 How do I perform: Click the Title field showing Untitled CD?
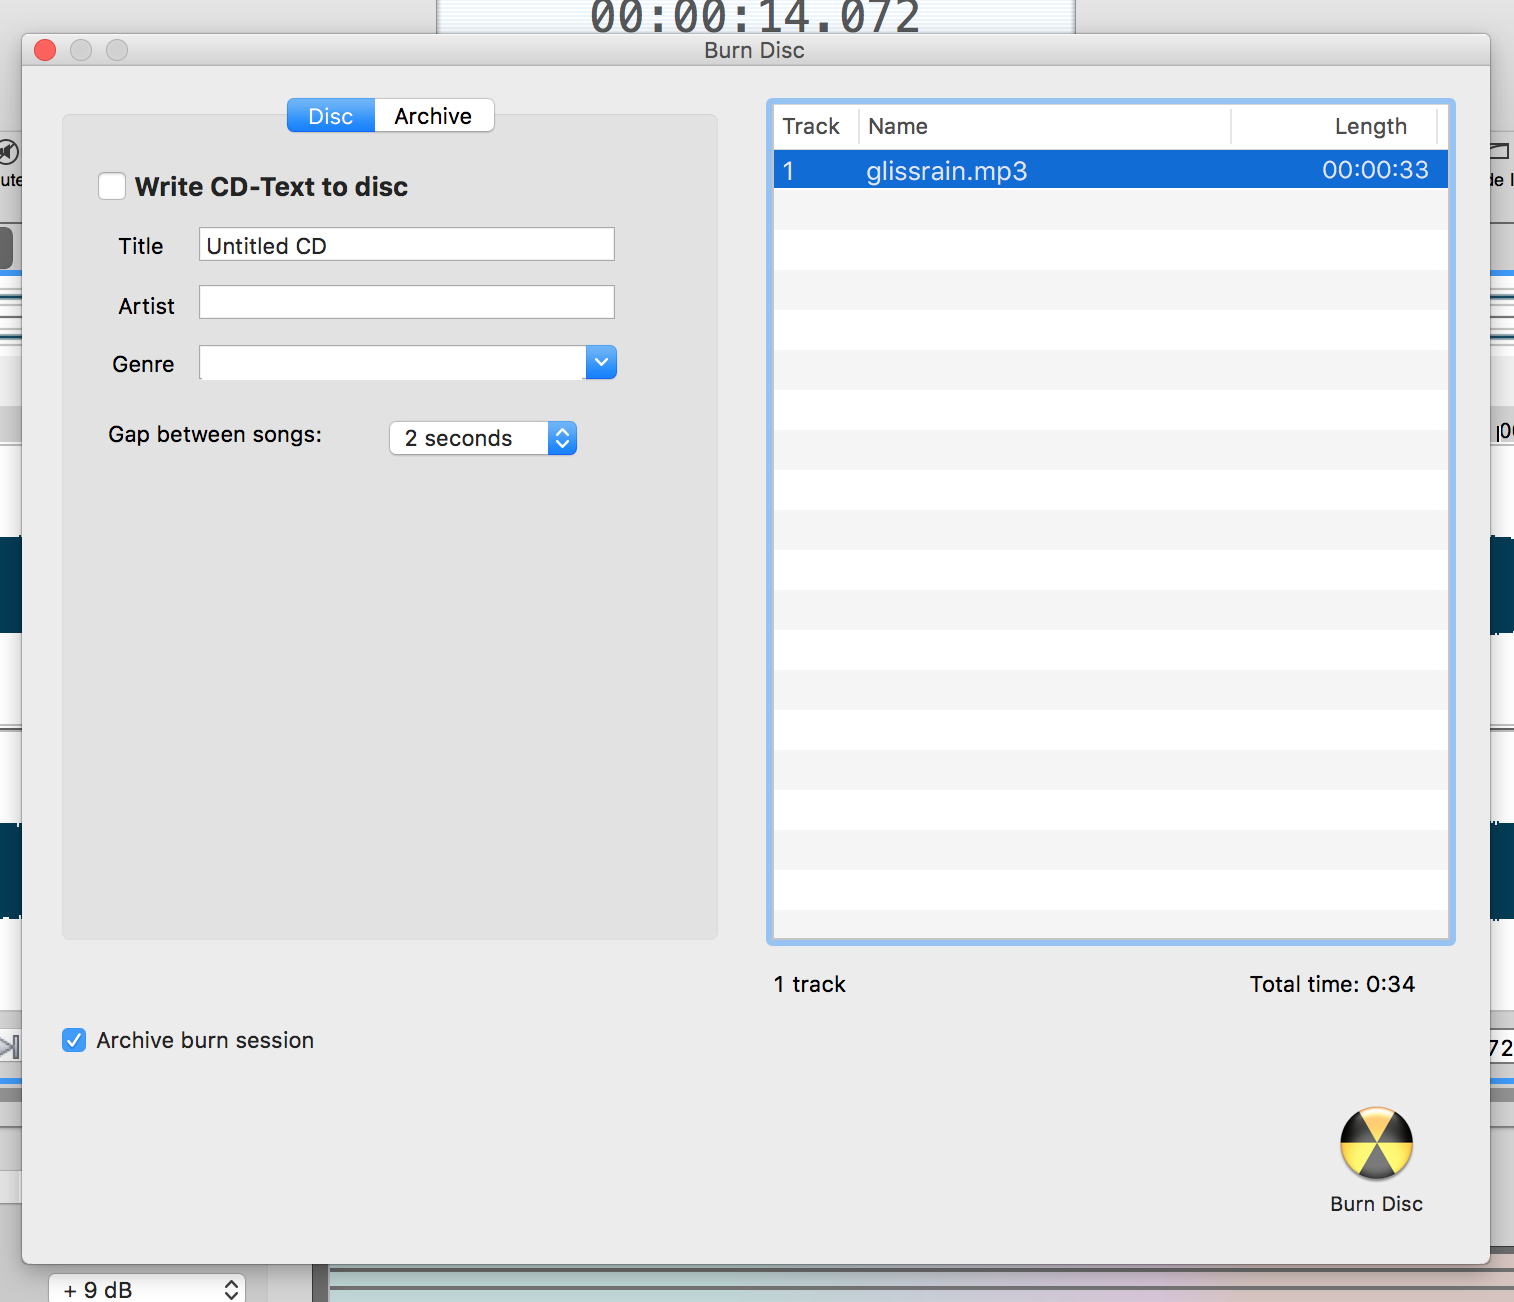click(x=406, y=244)
